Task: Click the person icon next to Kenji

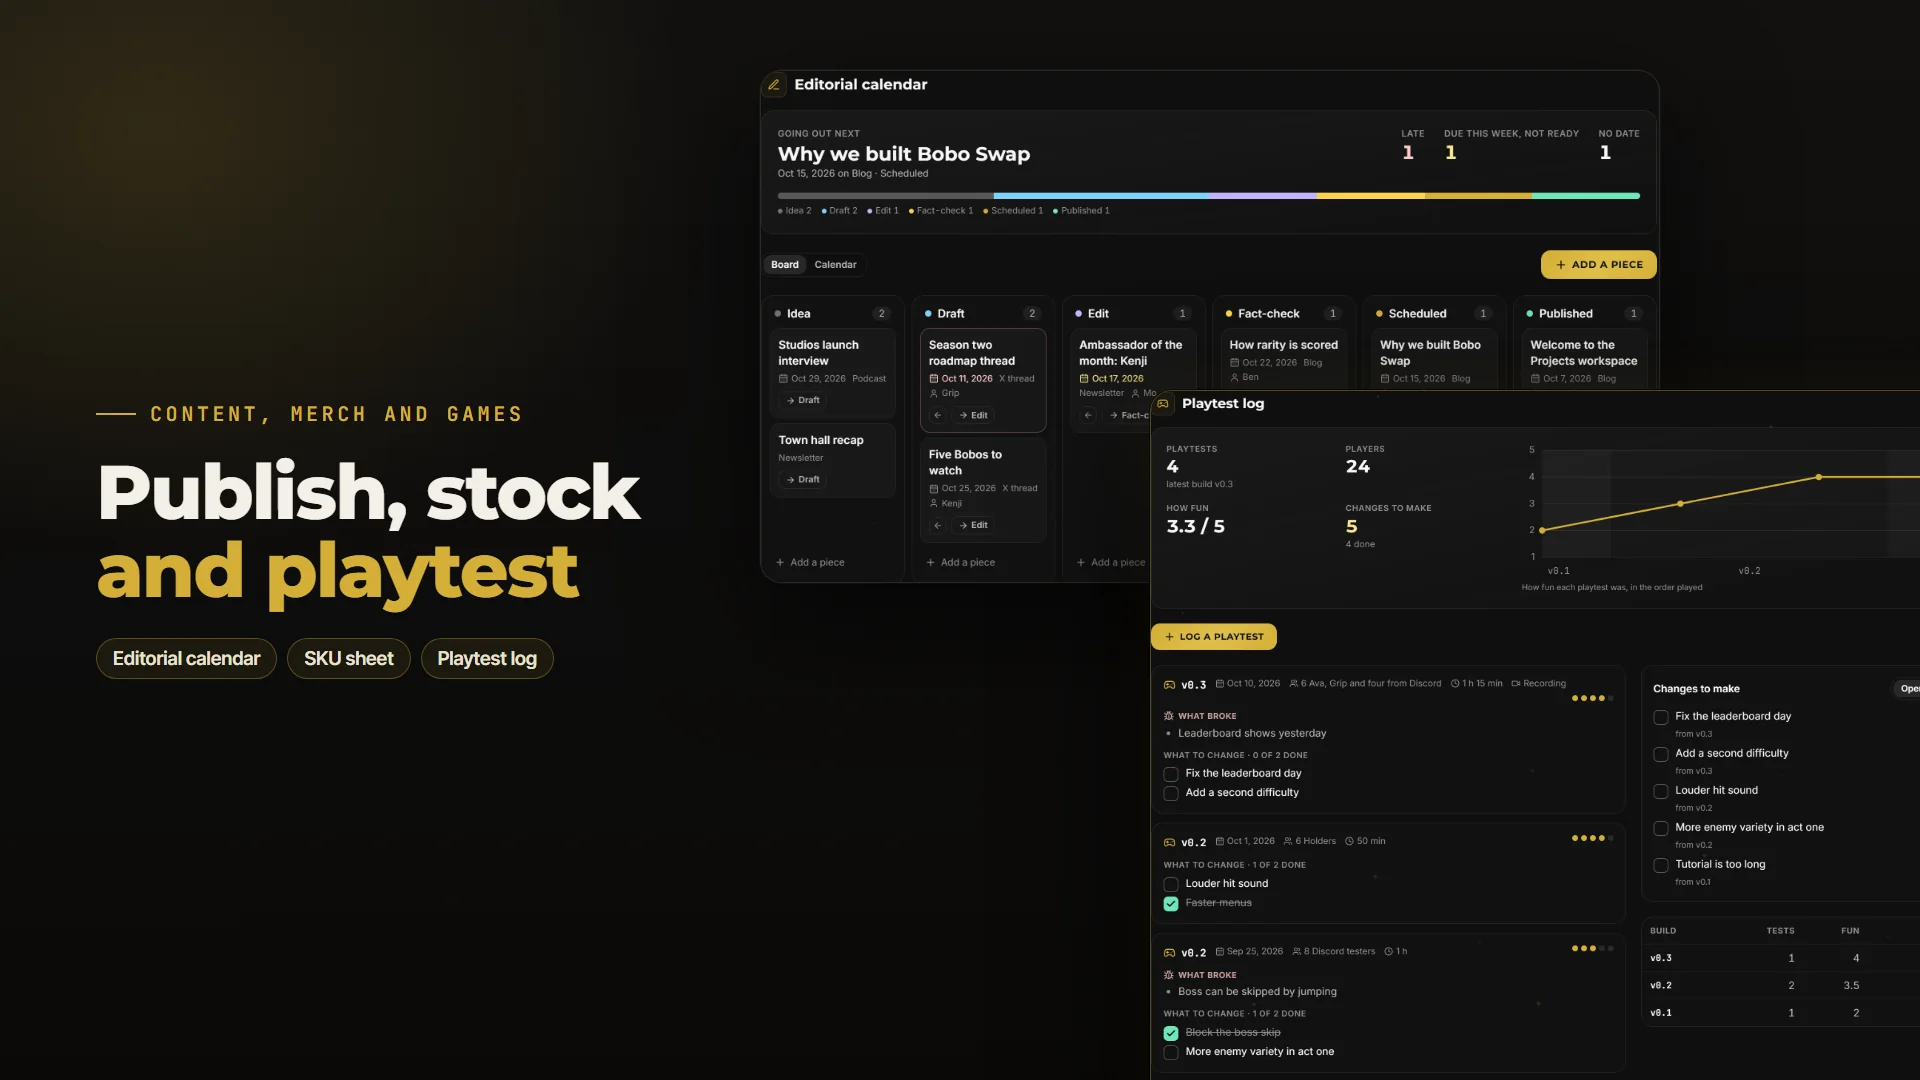Action: [934, 503]
